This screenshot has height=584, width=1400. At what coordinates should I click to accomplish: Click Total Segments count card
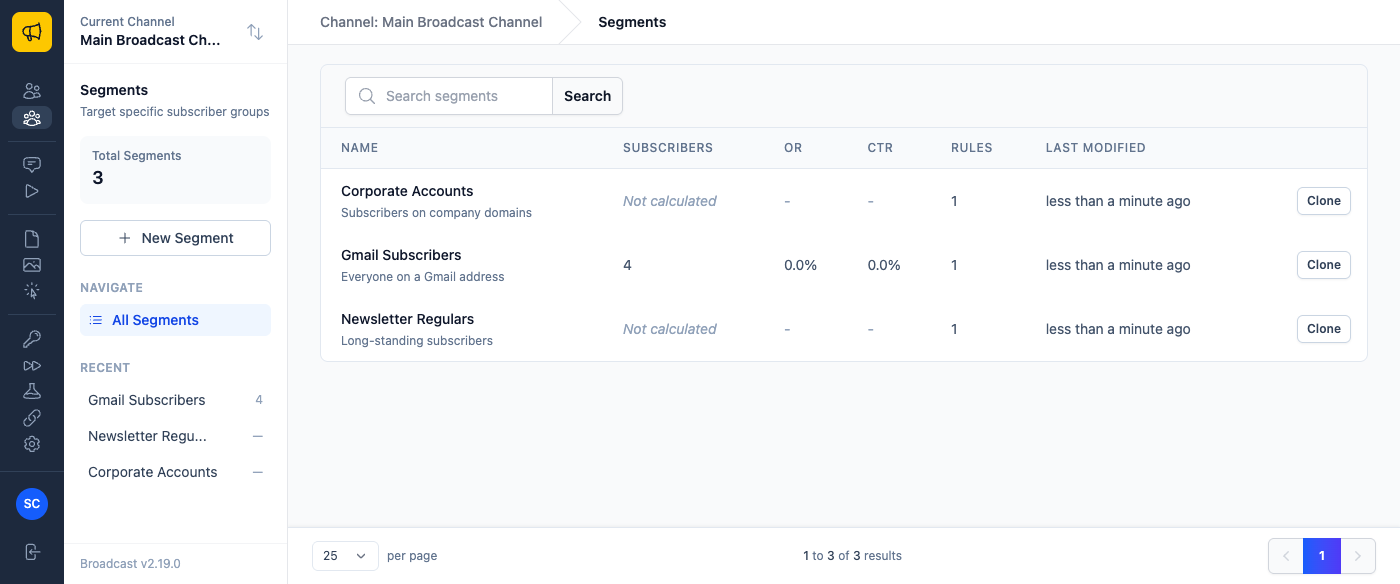[x=175, y=170]
